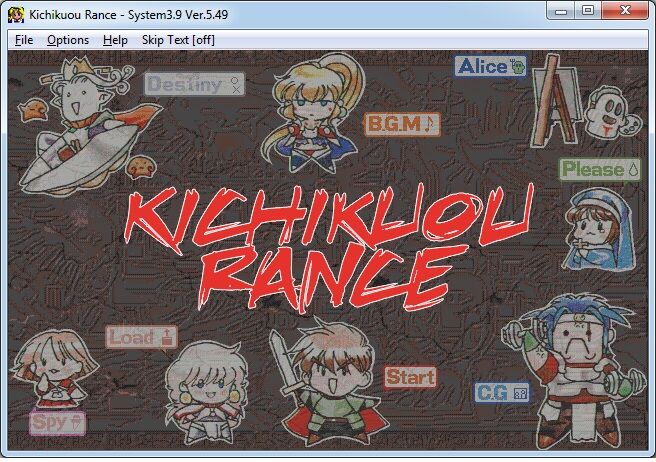Click the praying nun in blue veil
Screen dimensions: 656x462
599,229
